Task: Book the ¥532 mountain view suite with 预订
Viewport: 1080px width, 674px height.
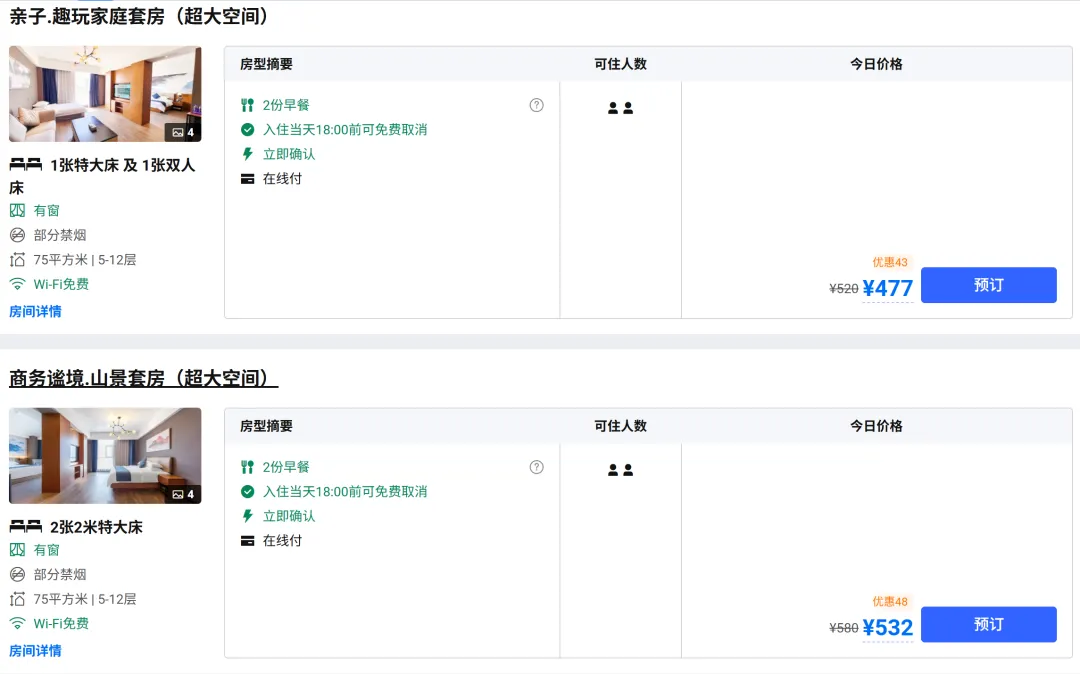Action: 988,624
